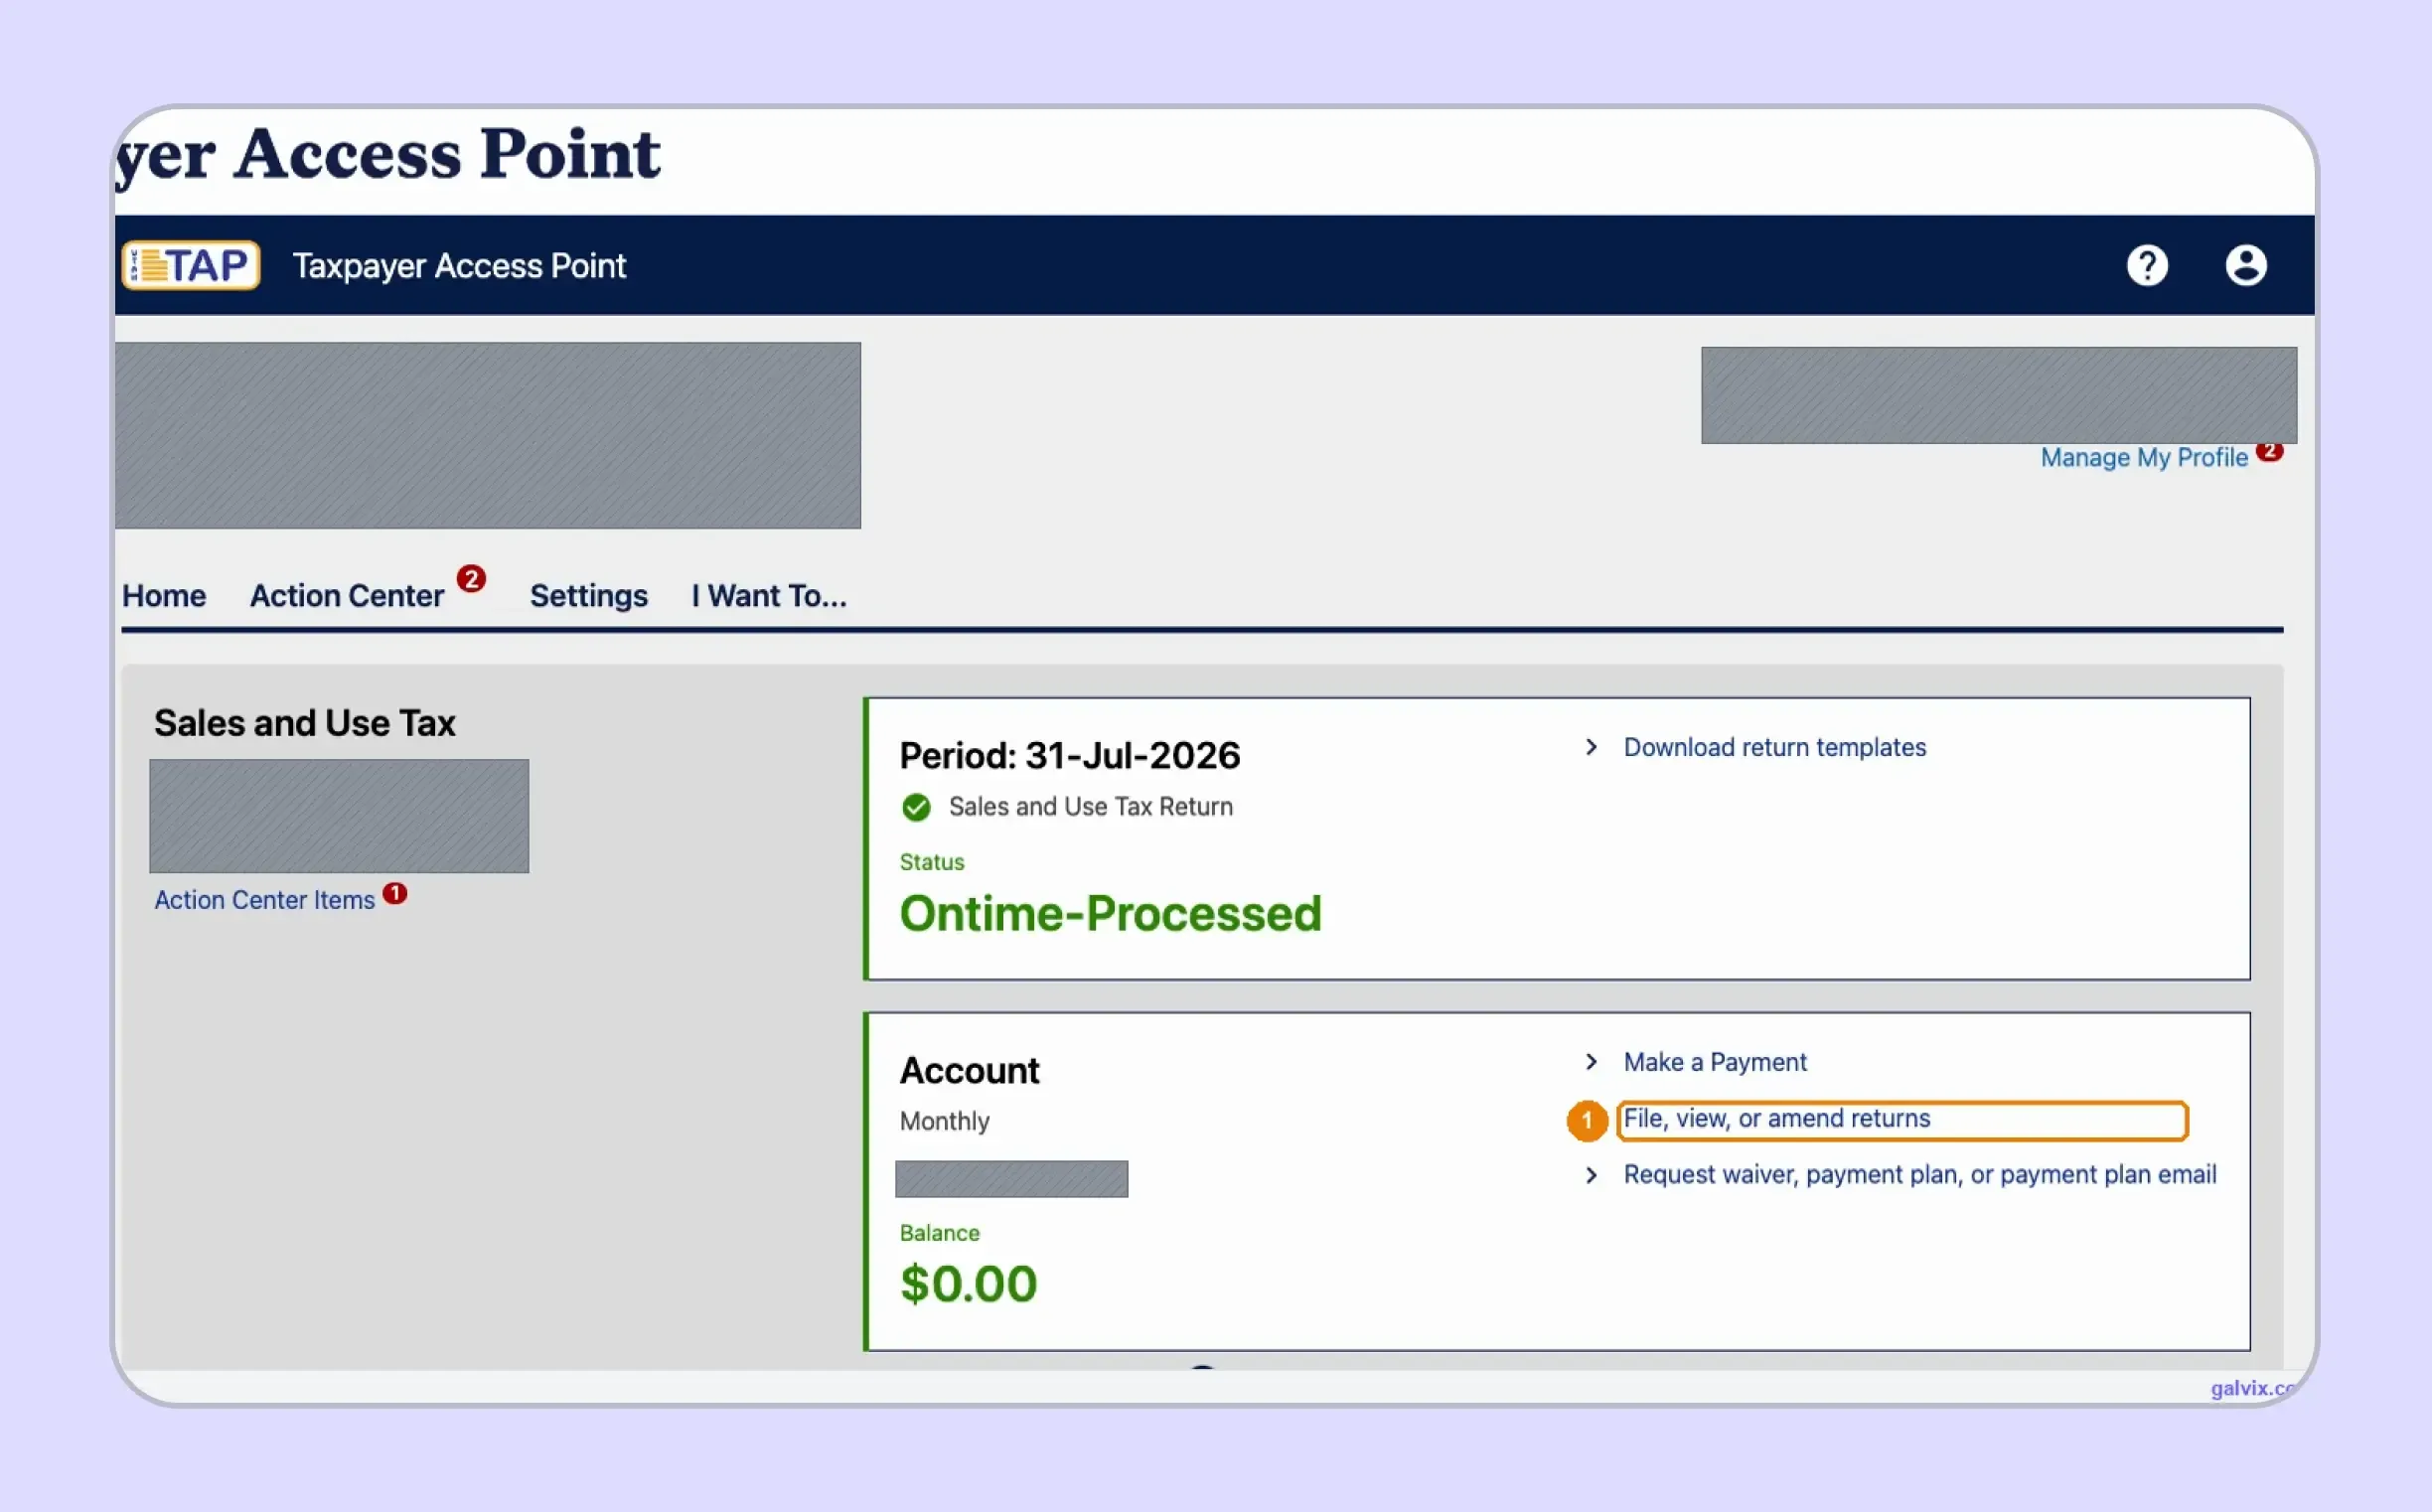
Task: Click the Ontime-Processed status text
Action: [1110, 914]
